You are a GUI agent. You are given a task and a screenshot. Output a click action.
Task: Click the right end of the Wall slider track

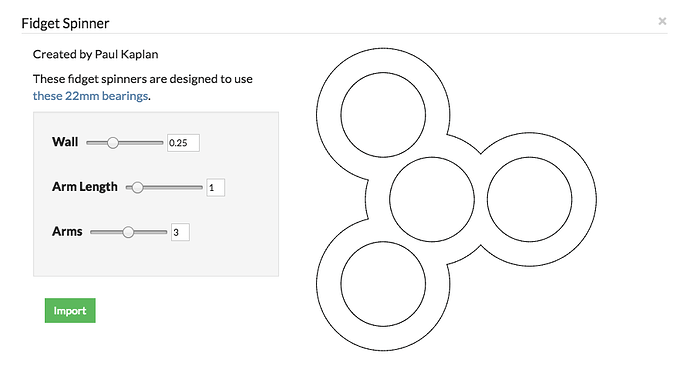tap(161, 143)
